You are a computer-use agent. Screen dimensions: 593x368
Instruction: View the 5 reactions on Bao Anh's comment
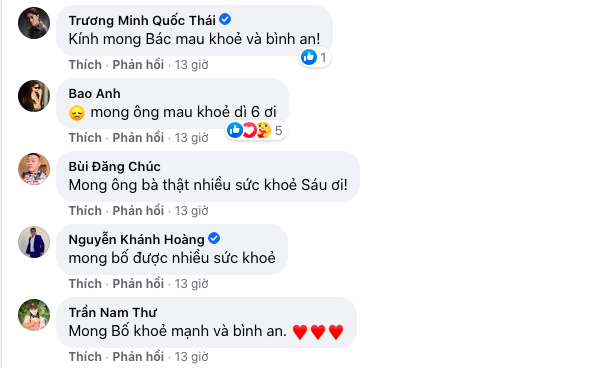point(256,130)
